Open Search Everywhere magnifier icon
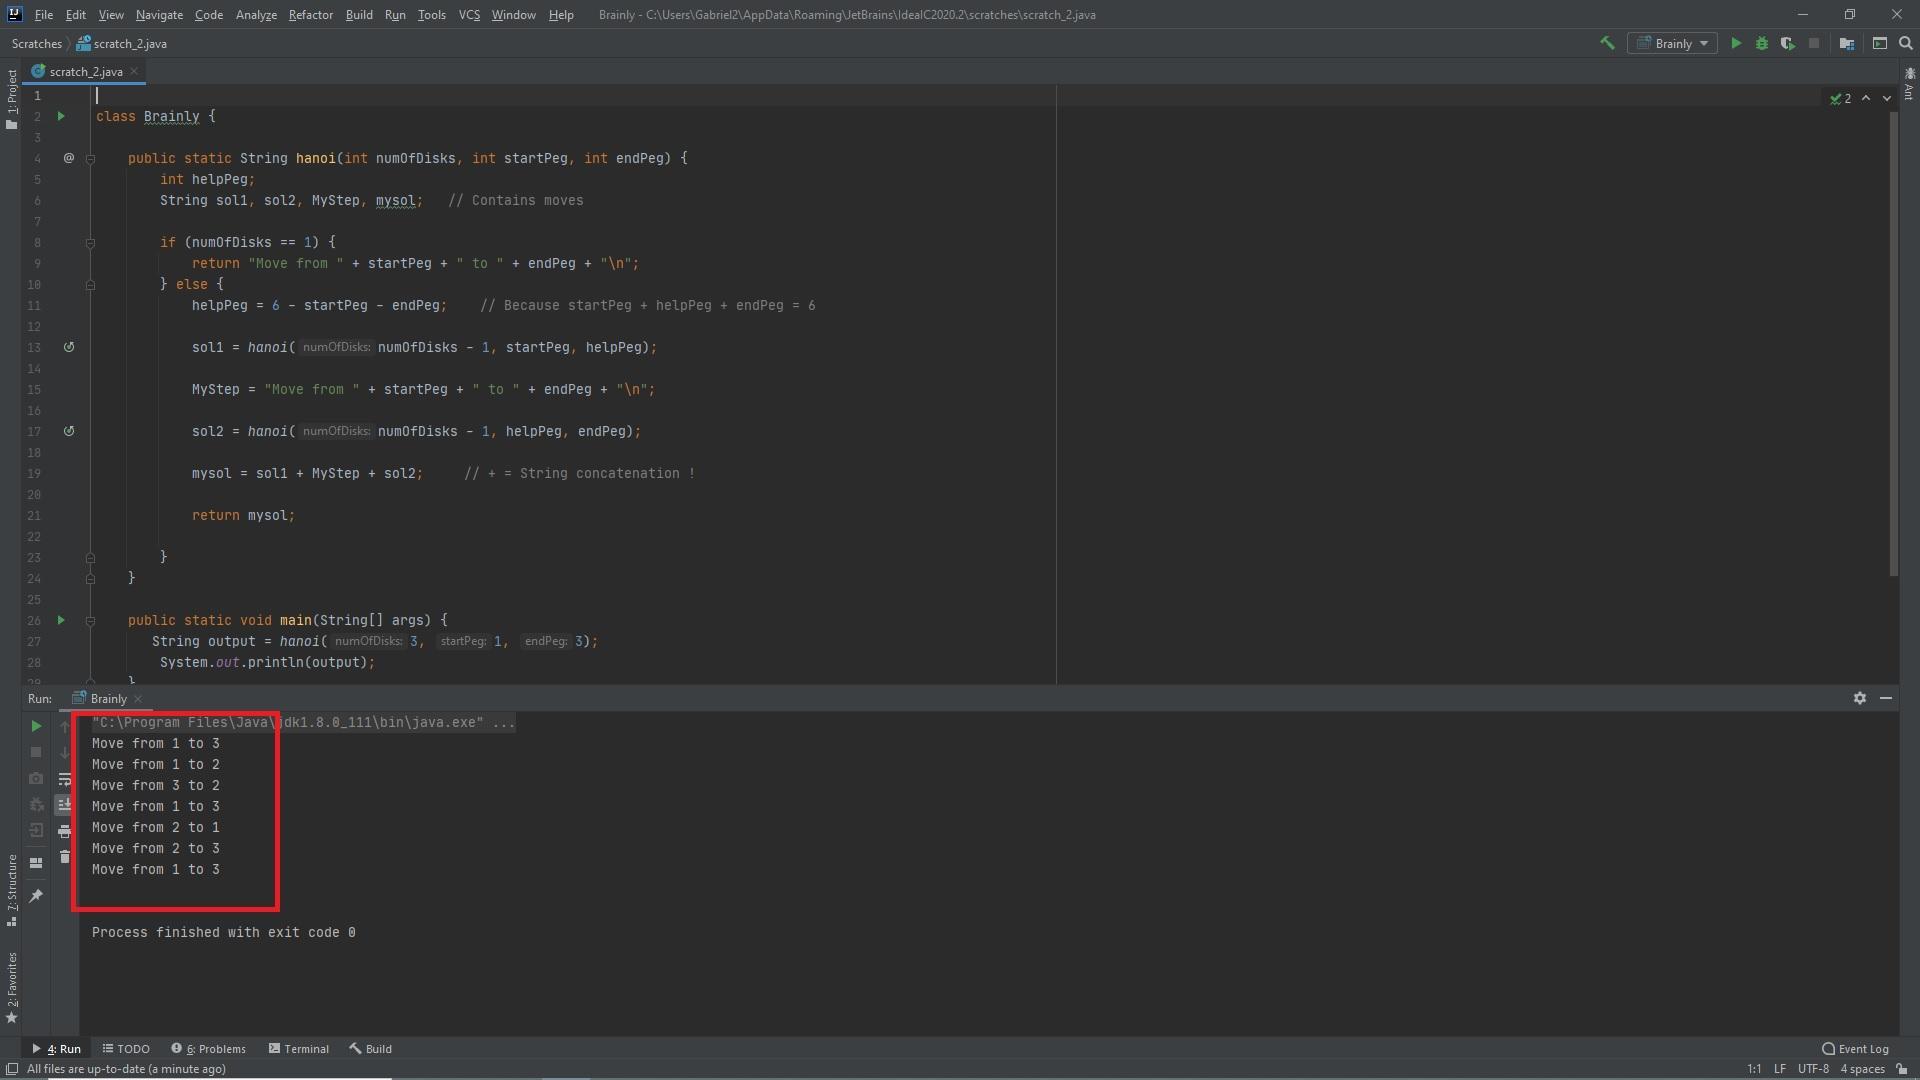The height and width of the screenshot is (1080, 1920). (1906, 43)
